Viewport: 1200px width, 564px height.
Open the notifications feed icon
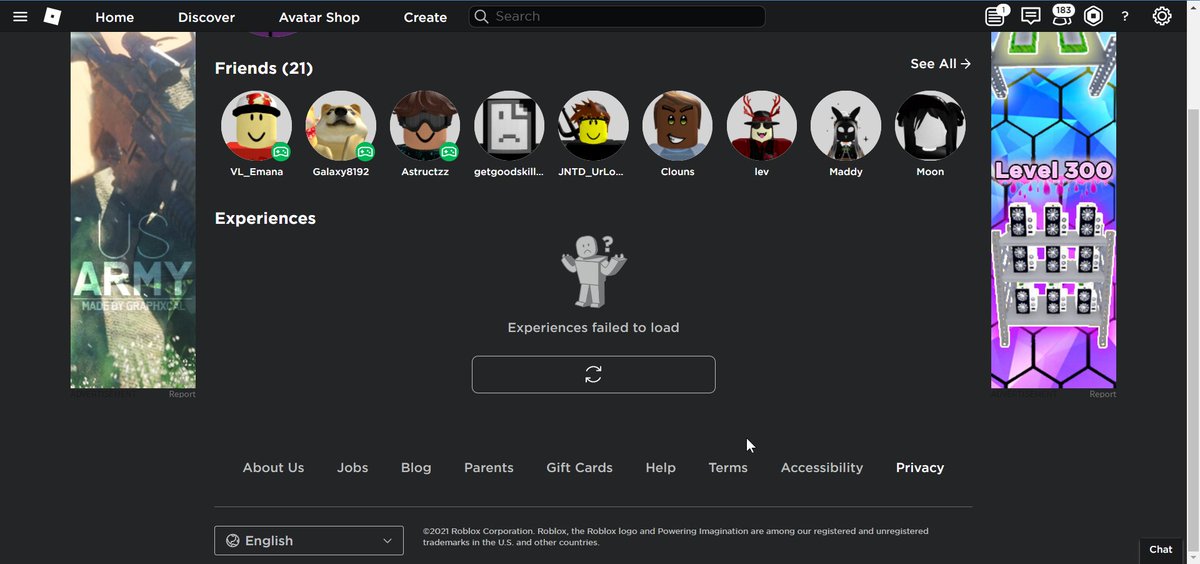(995, 16)
